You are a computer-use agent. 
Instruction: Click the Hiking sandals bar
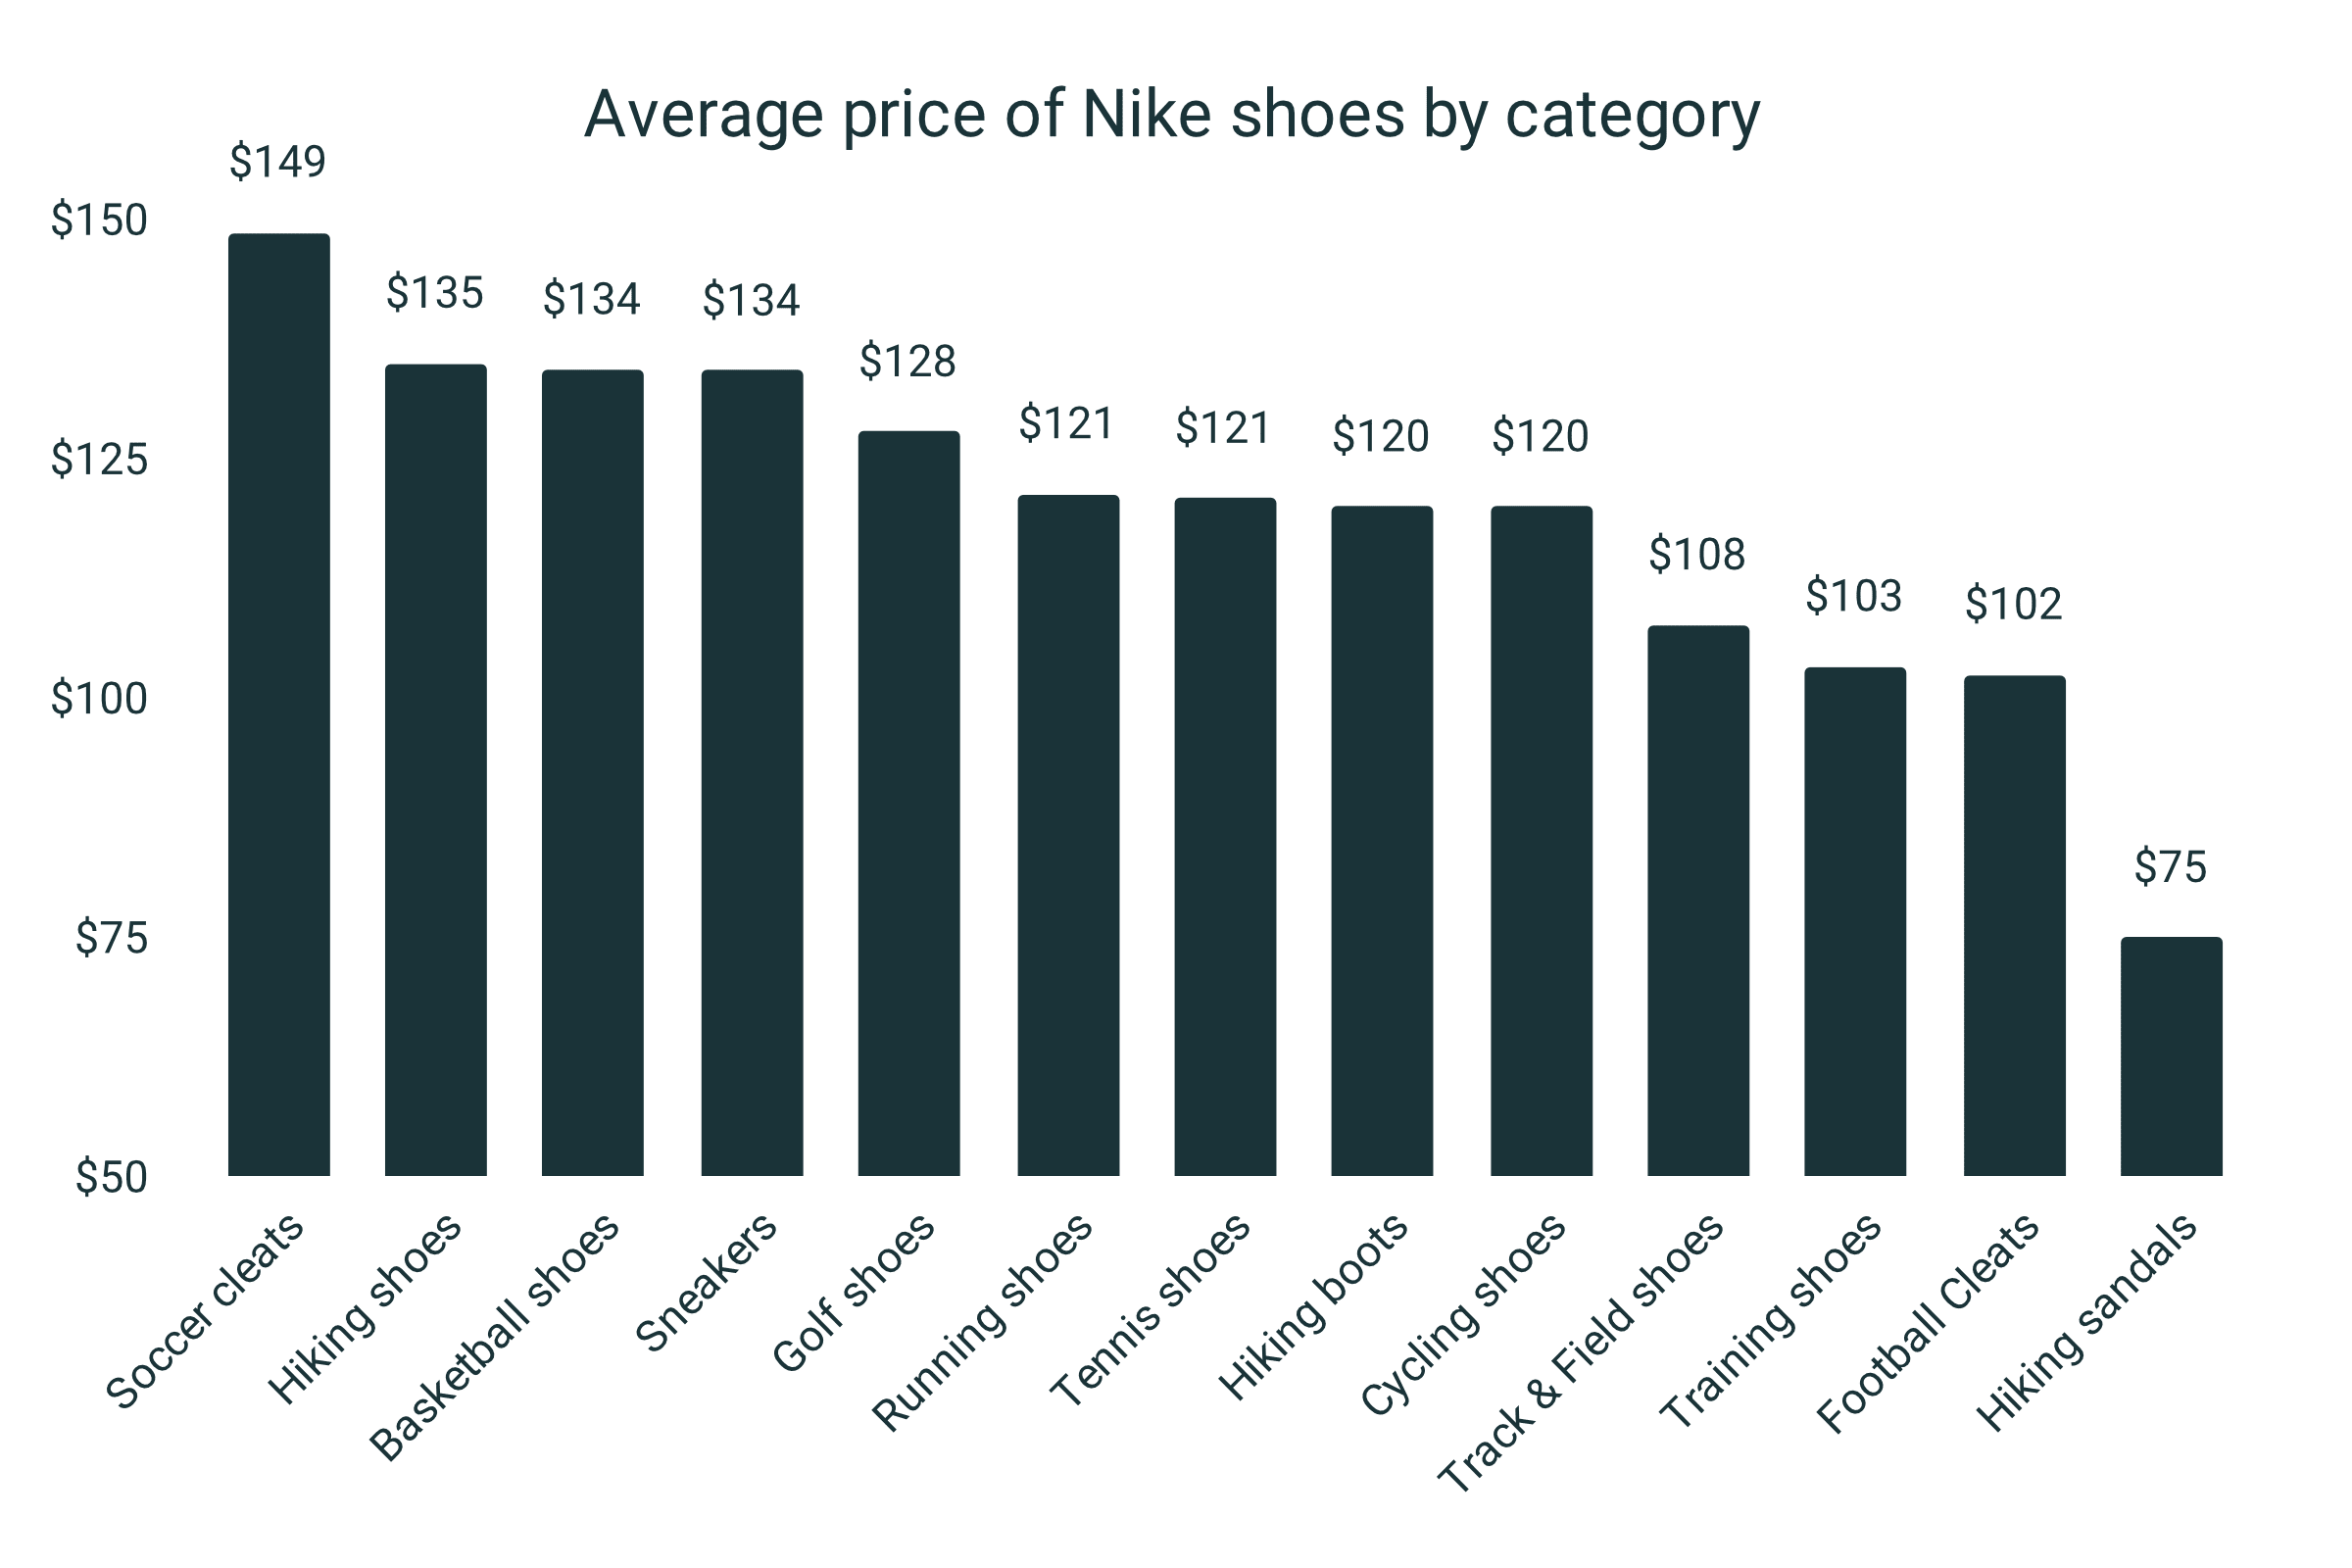(2171, 1056)
